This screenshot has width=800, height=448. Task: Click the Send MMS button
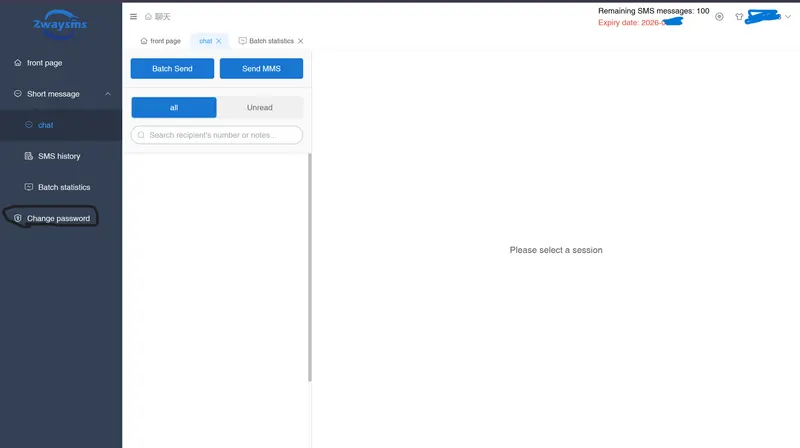tap(261, 68)
